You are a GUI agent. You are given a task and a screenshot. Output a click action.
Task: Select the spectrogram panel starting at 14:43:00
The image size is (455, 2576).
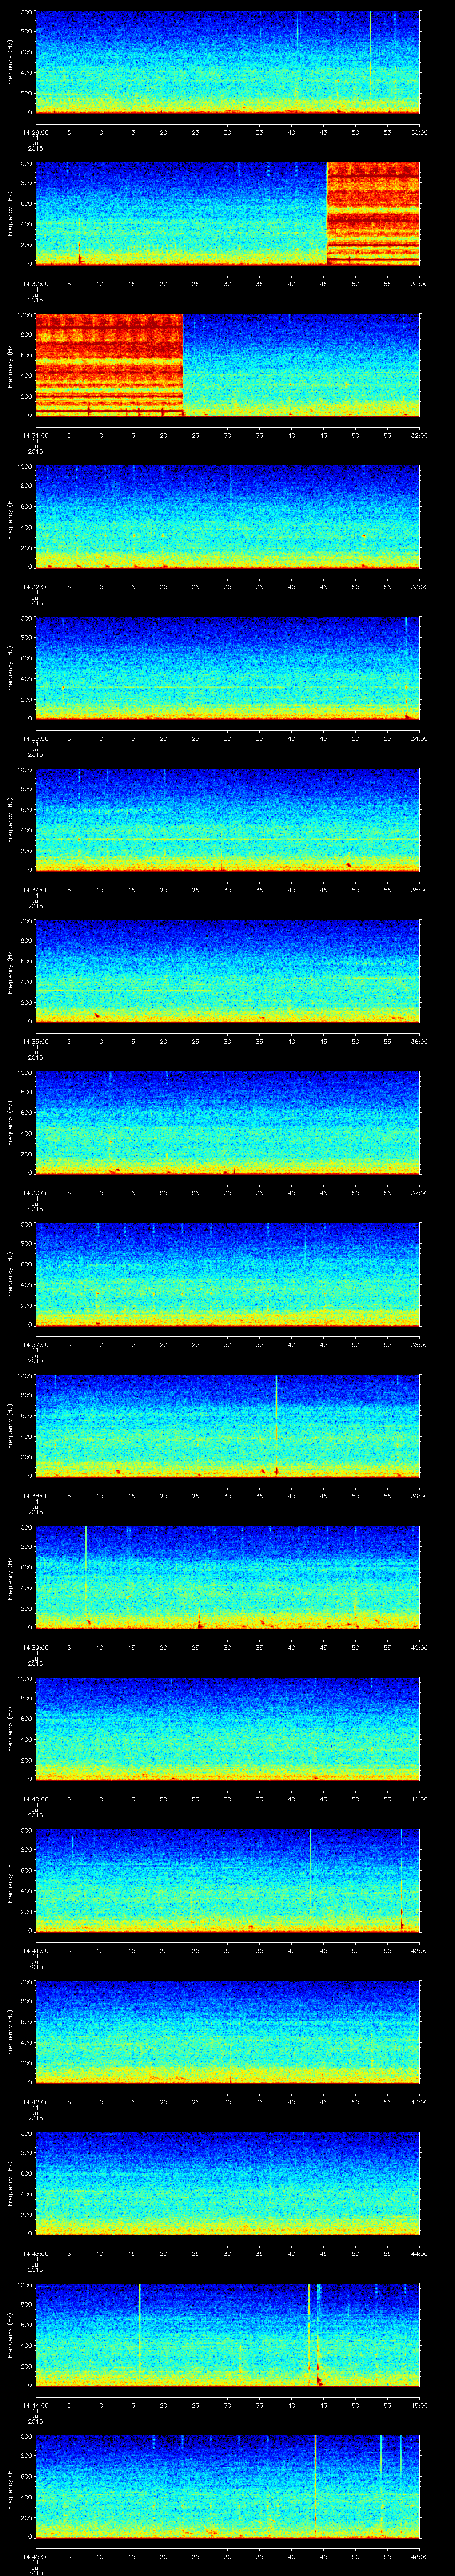click(x=227, y=2185)
